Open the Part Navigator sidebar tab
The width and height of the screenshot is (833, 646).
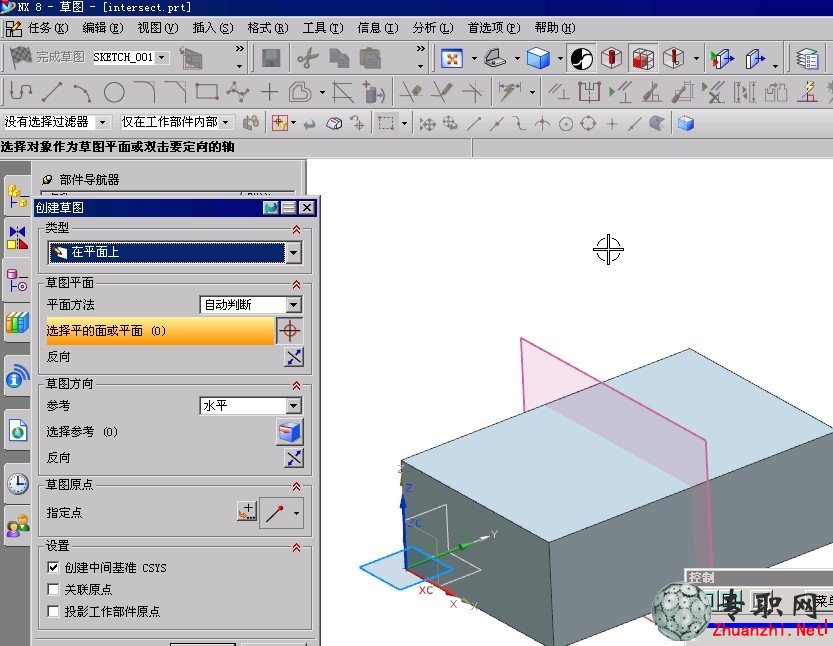(x=18, y=280)
